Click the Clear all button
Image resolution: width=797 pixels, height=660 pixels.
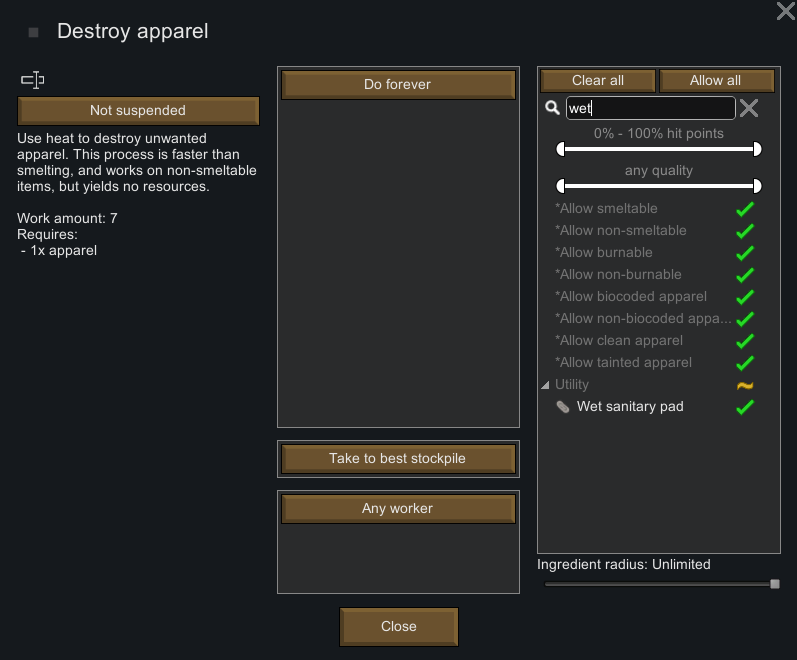coord(598,80)
